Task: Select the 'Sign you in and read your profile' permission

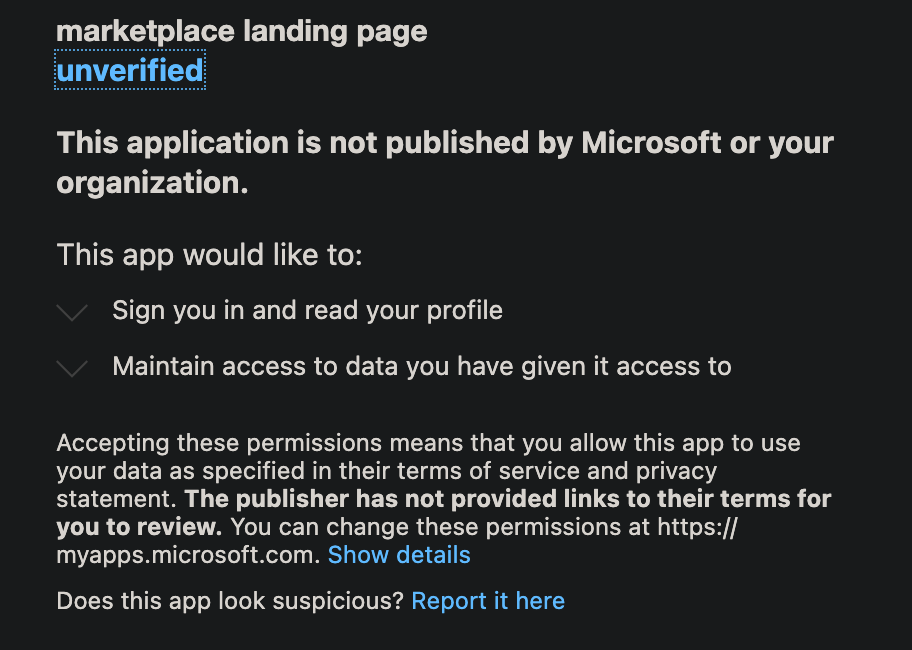Action: pos(307,310)
